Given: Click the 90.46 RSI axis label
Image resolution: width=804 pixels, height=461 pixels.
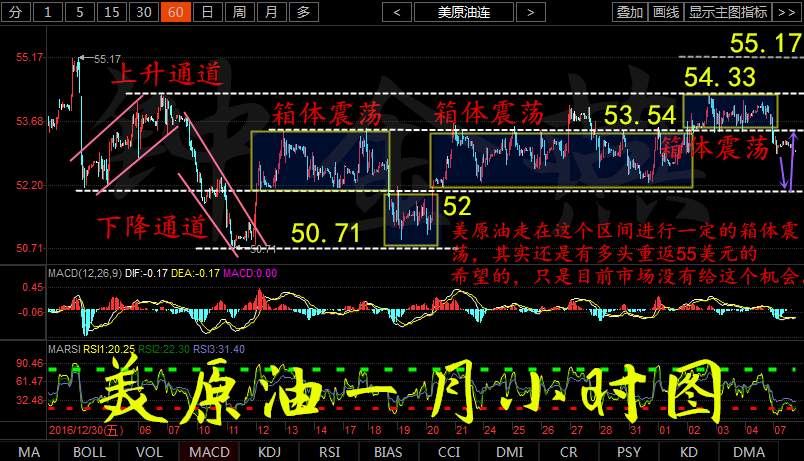Looking at the screenshot, I should pyautogui.click(x=30, y=363).
